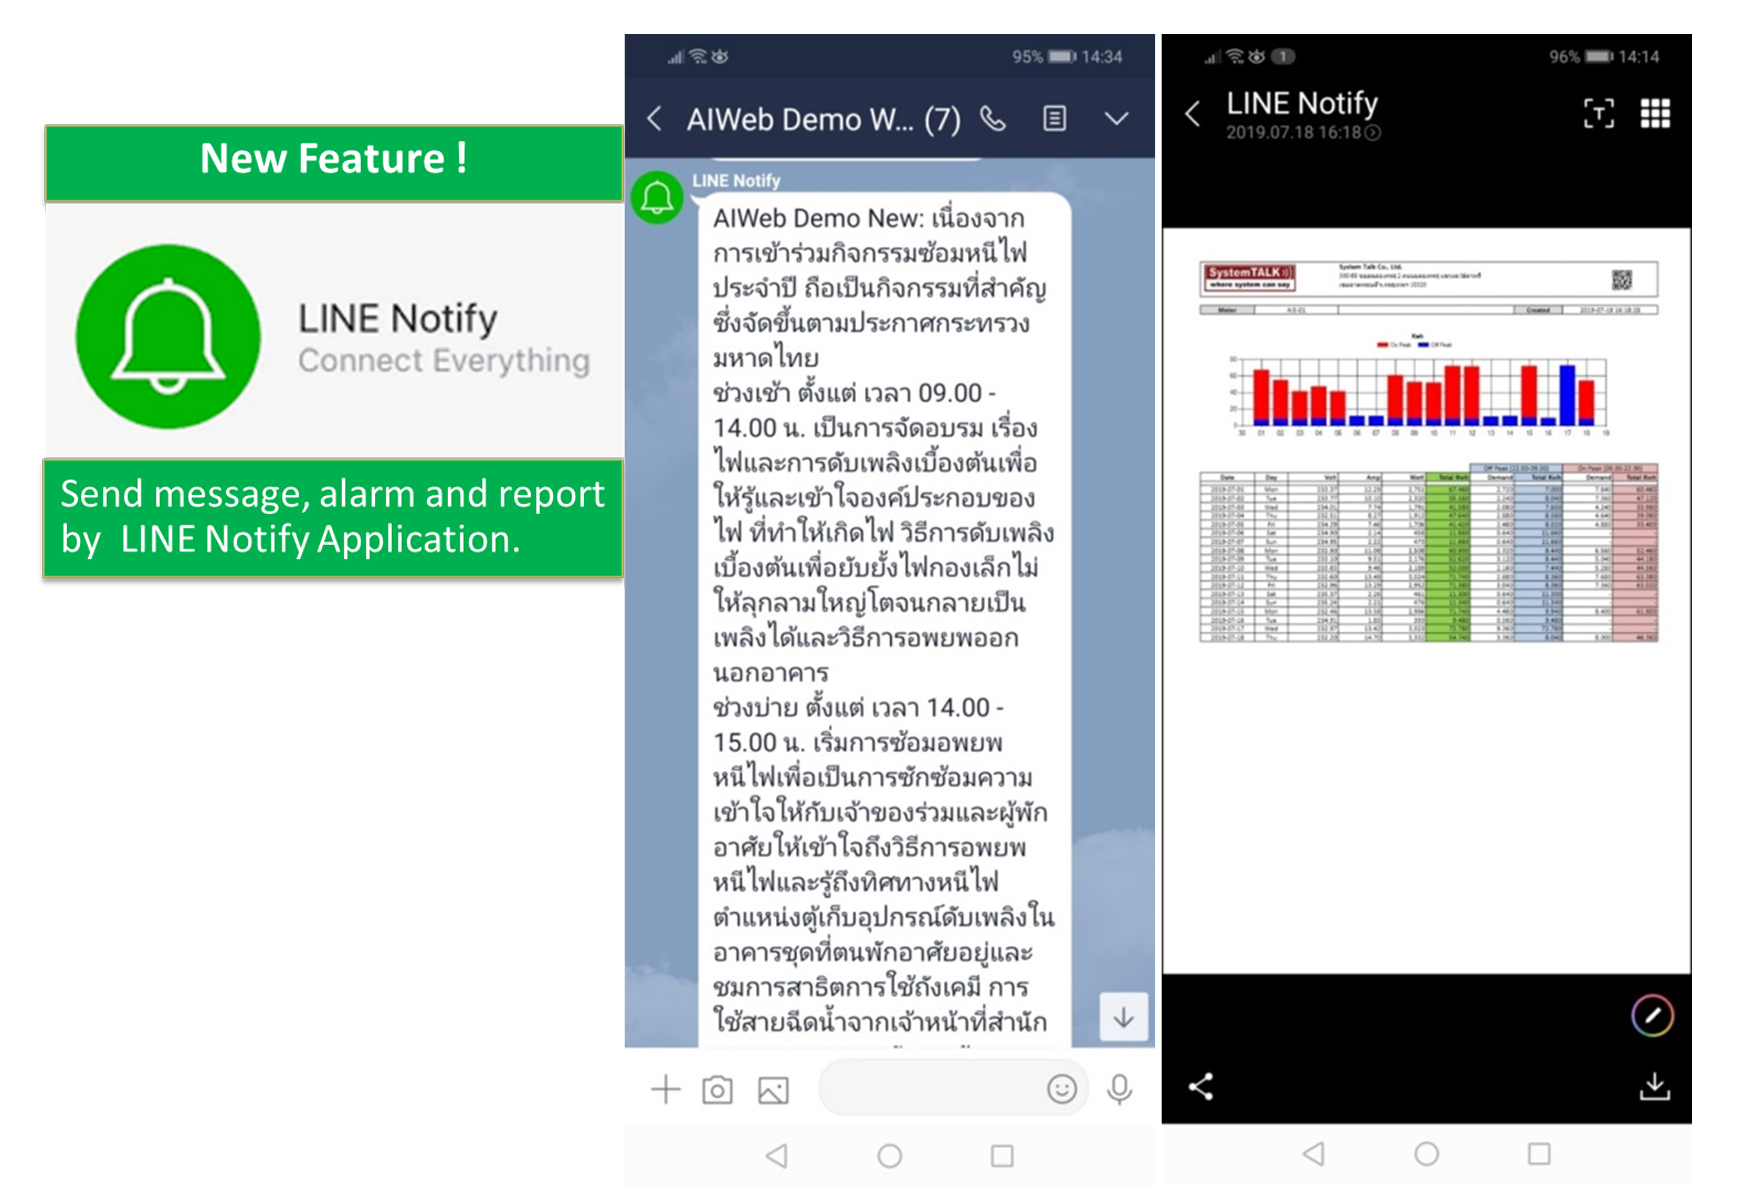Tap the LINE Notify sender name in chat
This screenshot has width=1756, height=1200.
[736, 181]
